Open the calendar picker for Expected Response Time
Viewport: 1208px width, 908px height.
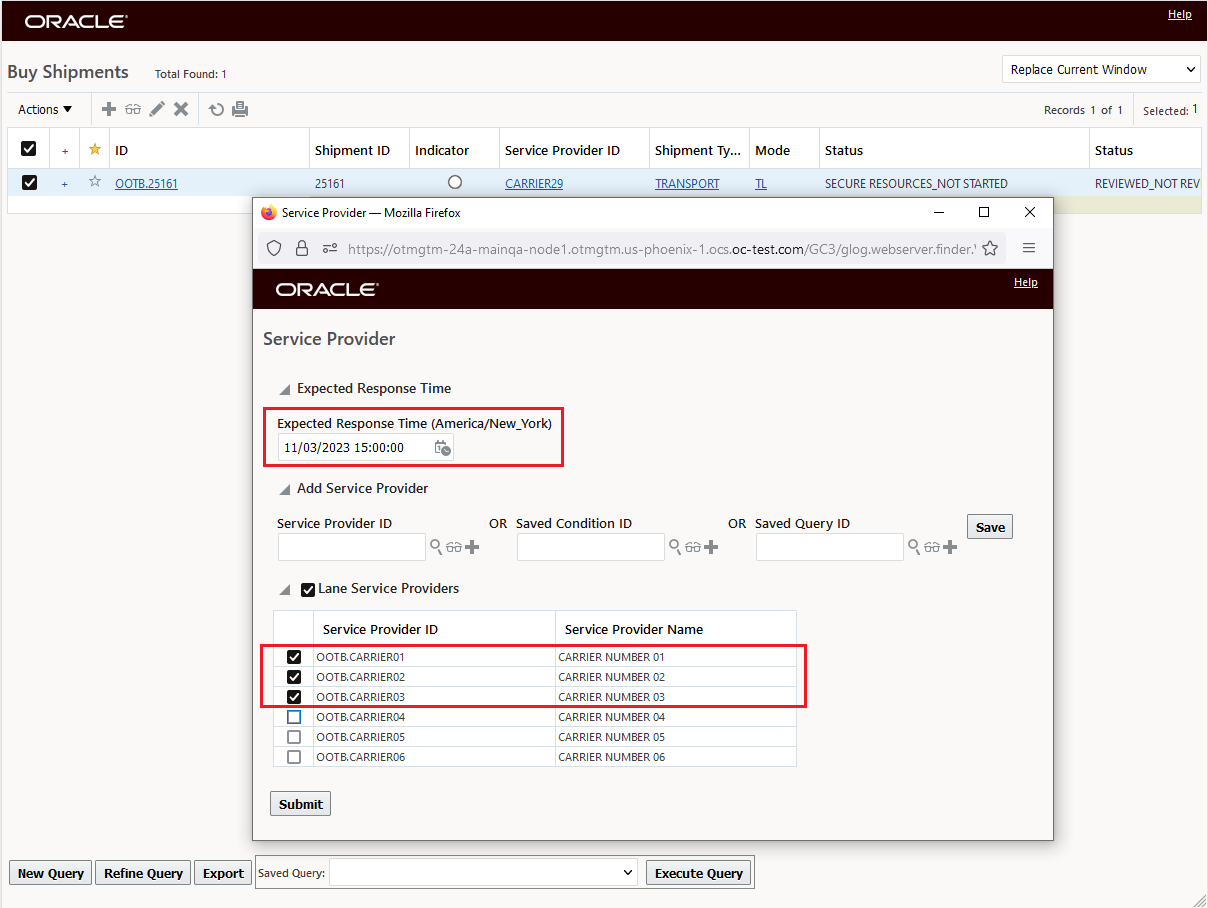point(443,448)
